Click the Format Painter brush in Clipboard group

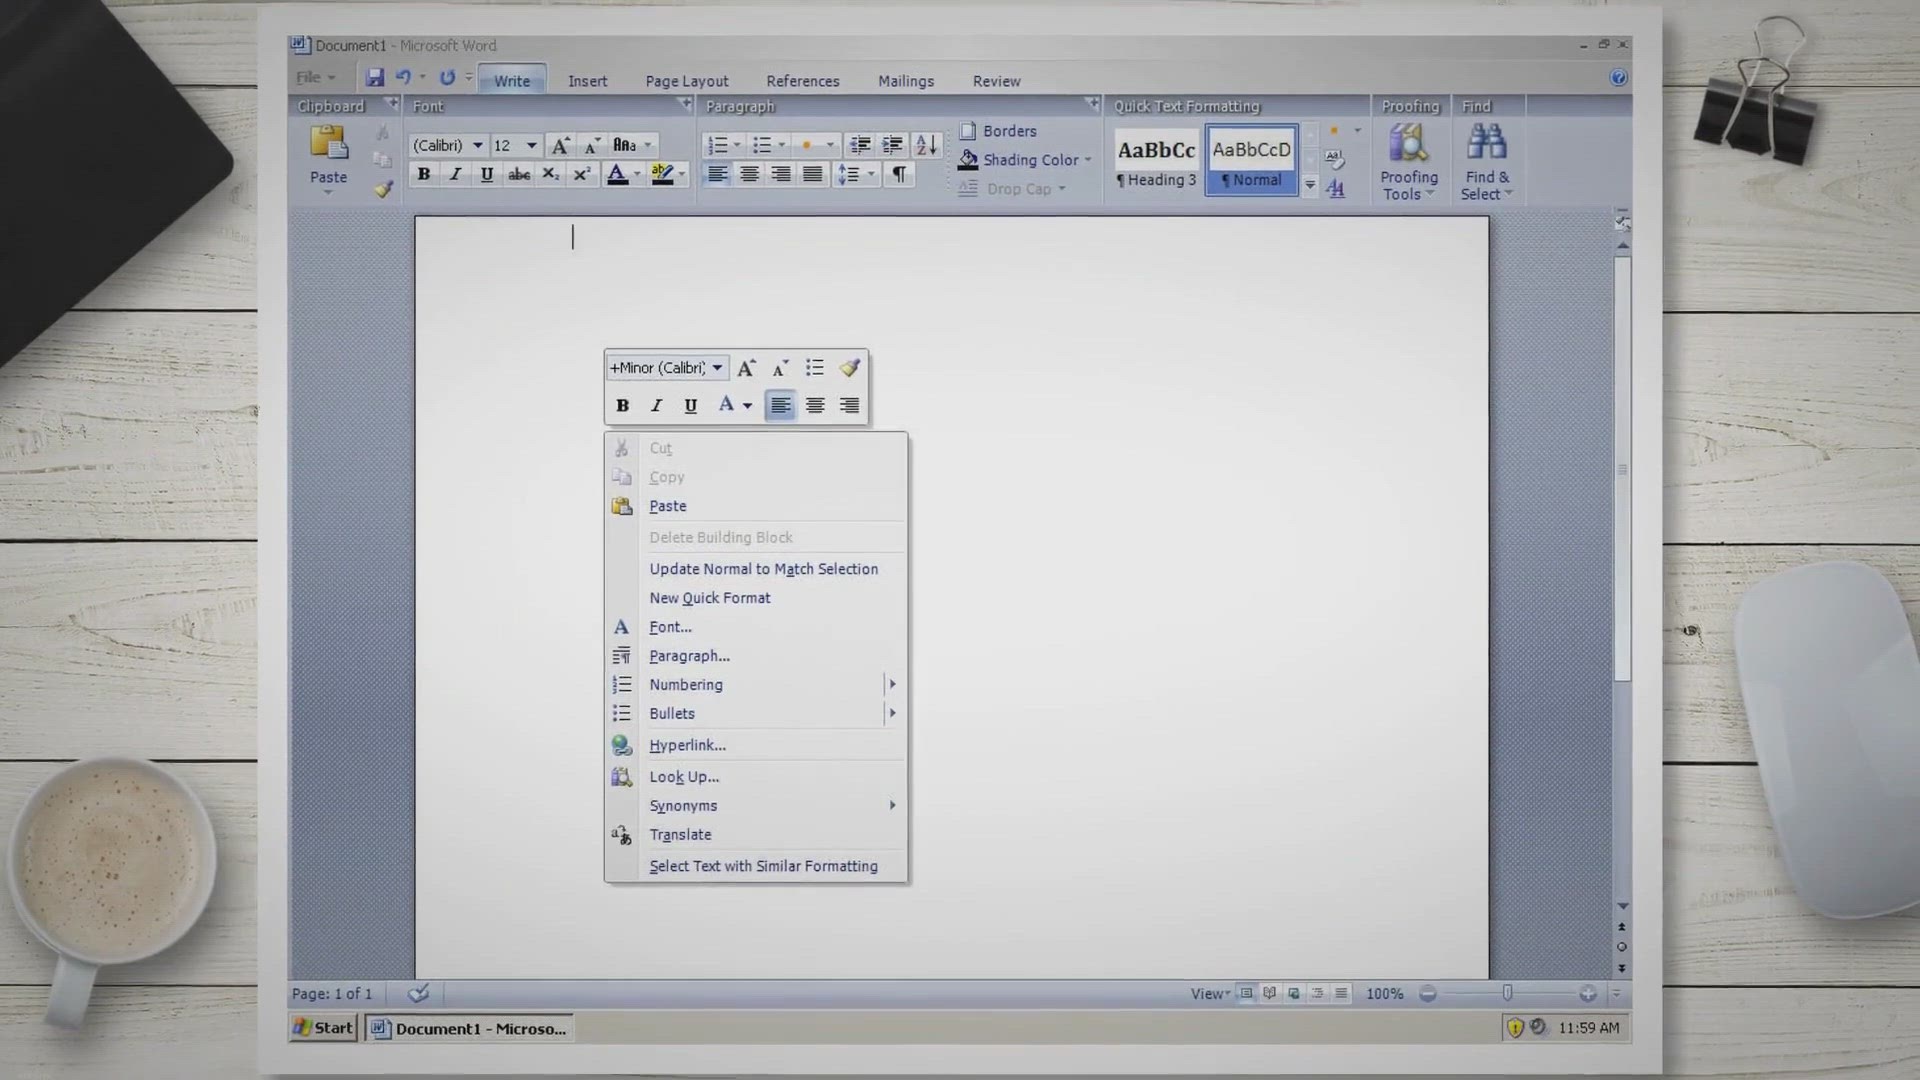[383, 189]
